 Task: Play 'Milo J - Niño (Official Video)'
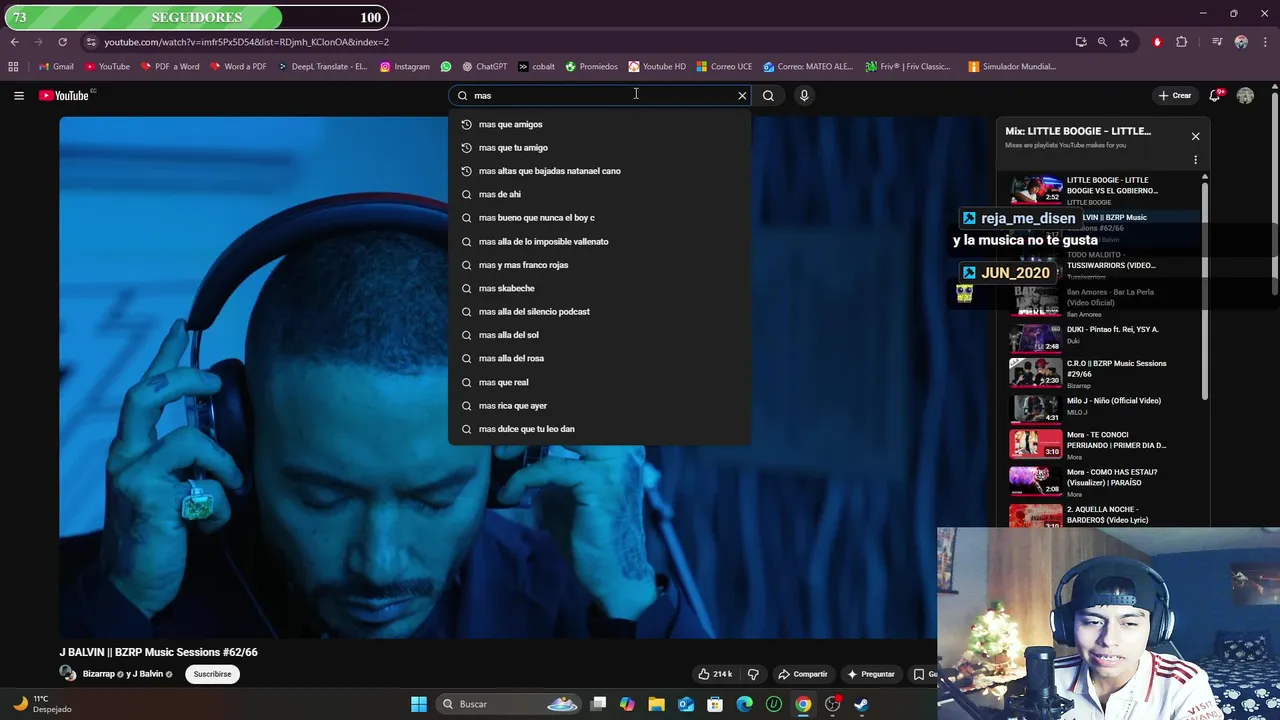[x=1100, y=407]
